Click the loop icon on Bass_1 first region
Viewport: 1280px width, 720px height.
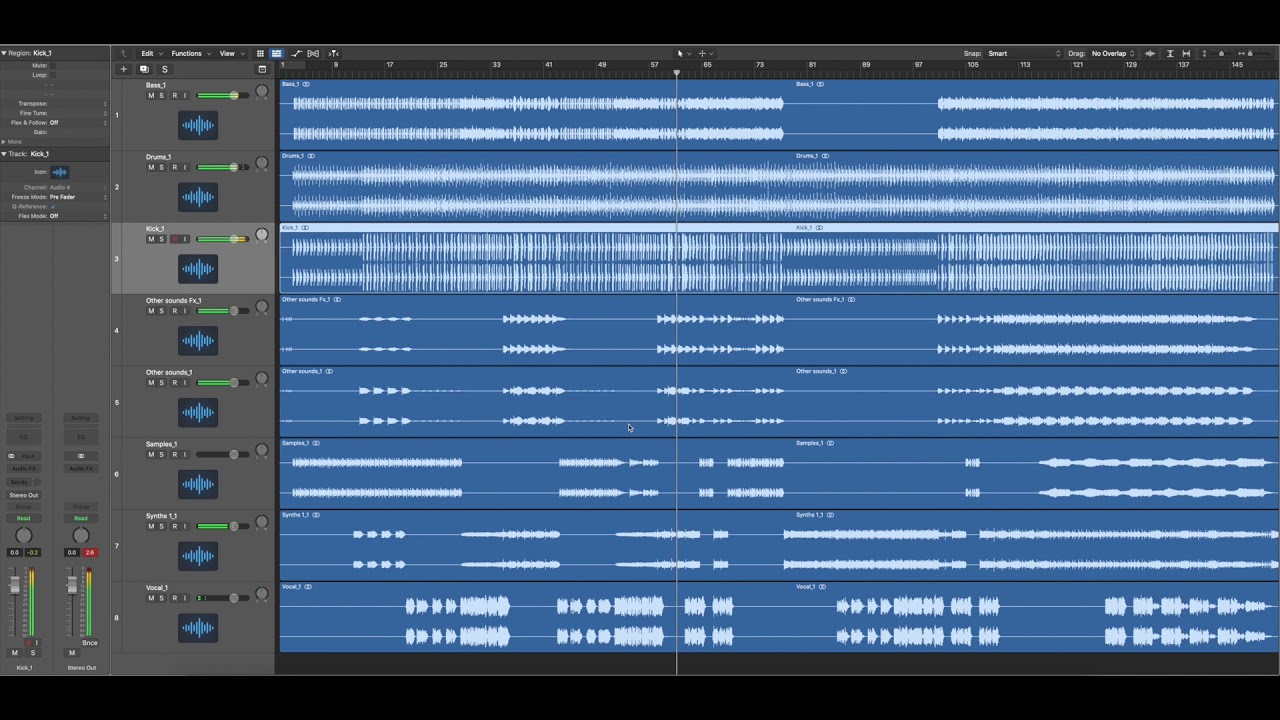click(x=306, y=84)
